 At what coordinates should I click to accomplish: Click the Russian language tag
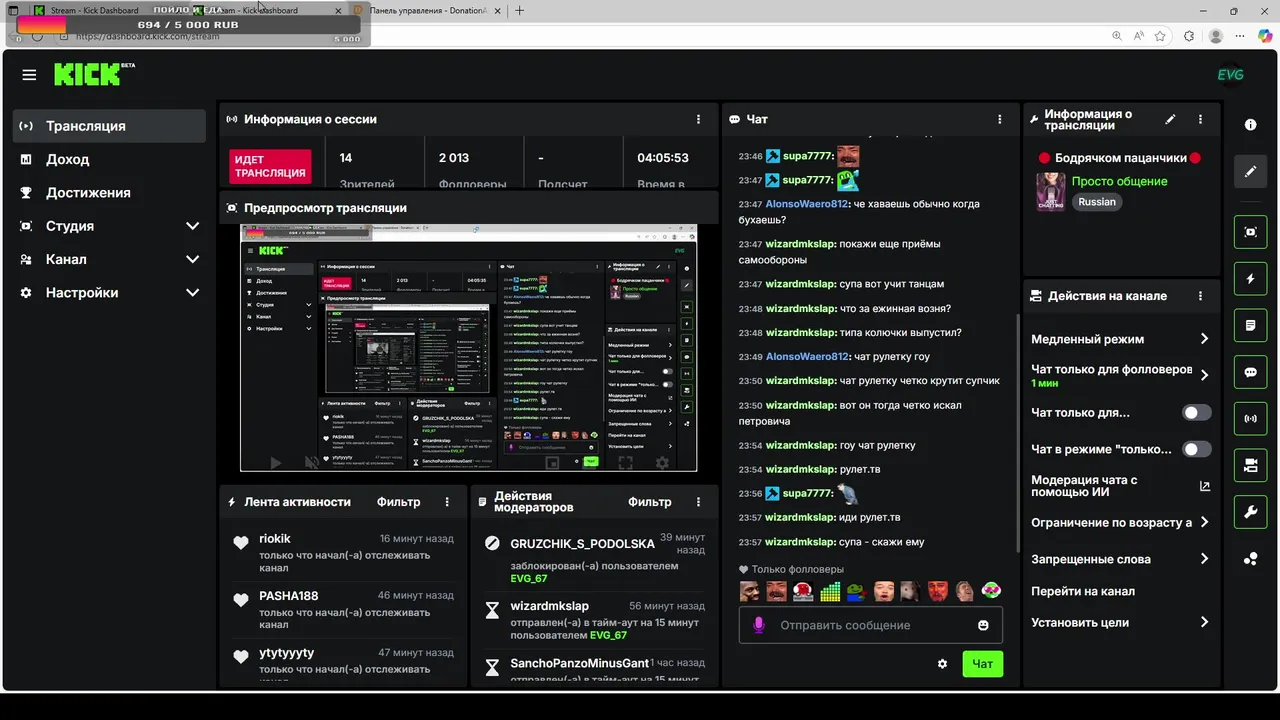1097,201
